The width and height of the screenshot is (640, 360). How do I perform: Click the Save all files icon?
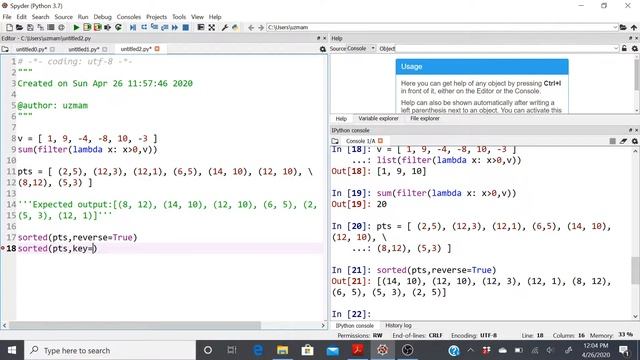coord(40,27)
